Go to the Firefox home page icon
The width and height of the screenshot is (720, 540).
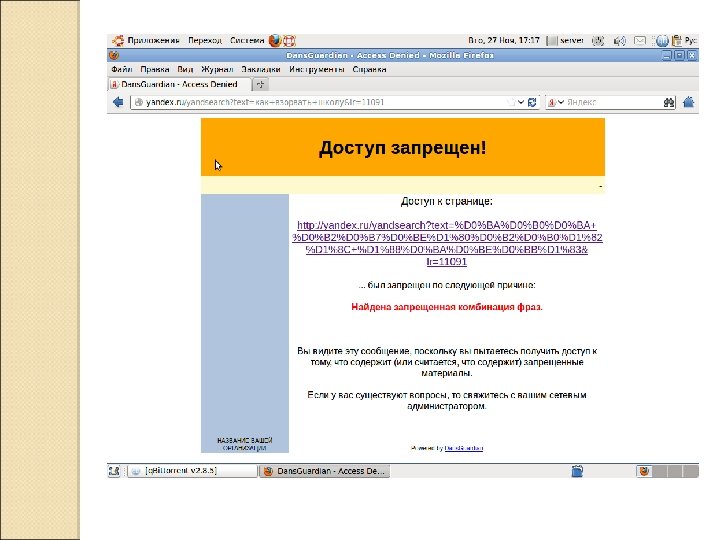[688, 102]
